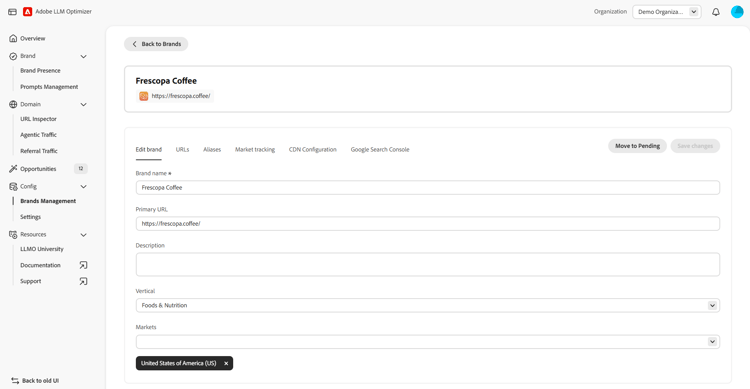Screen dimensions: 750x389
Task: Open LLMO University
Action: [42, 249]
